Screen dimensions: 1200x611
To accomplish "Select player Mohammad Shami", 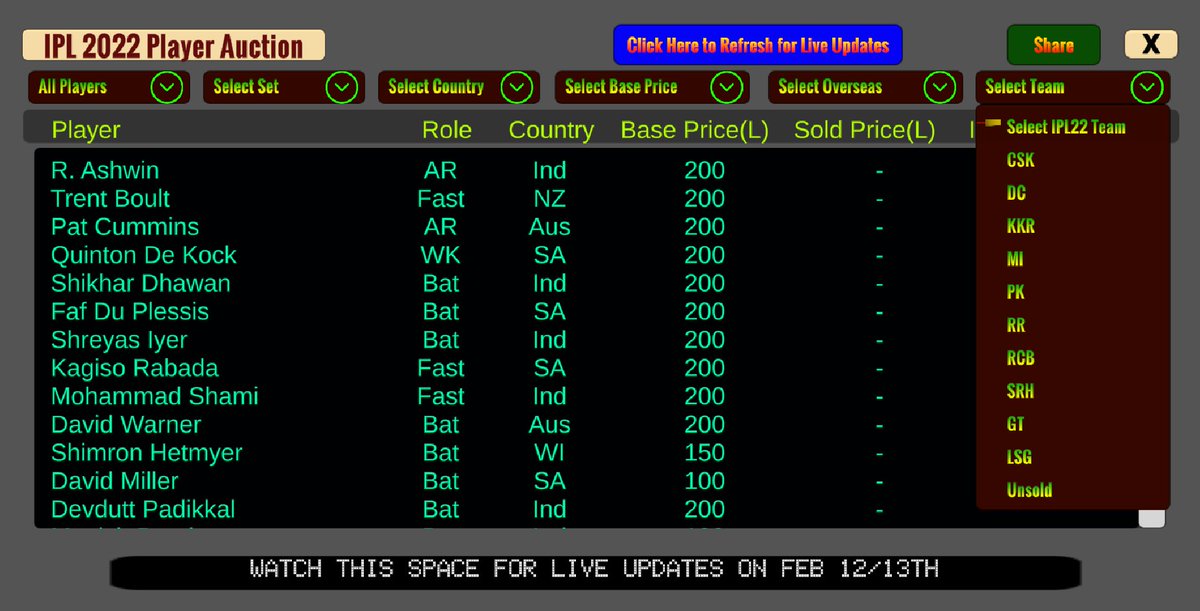I will (155, 396).
